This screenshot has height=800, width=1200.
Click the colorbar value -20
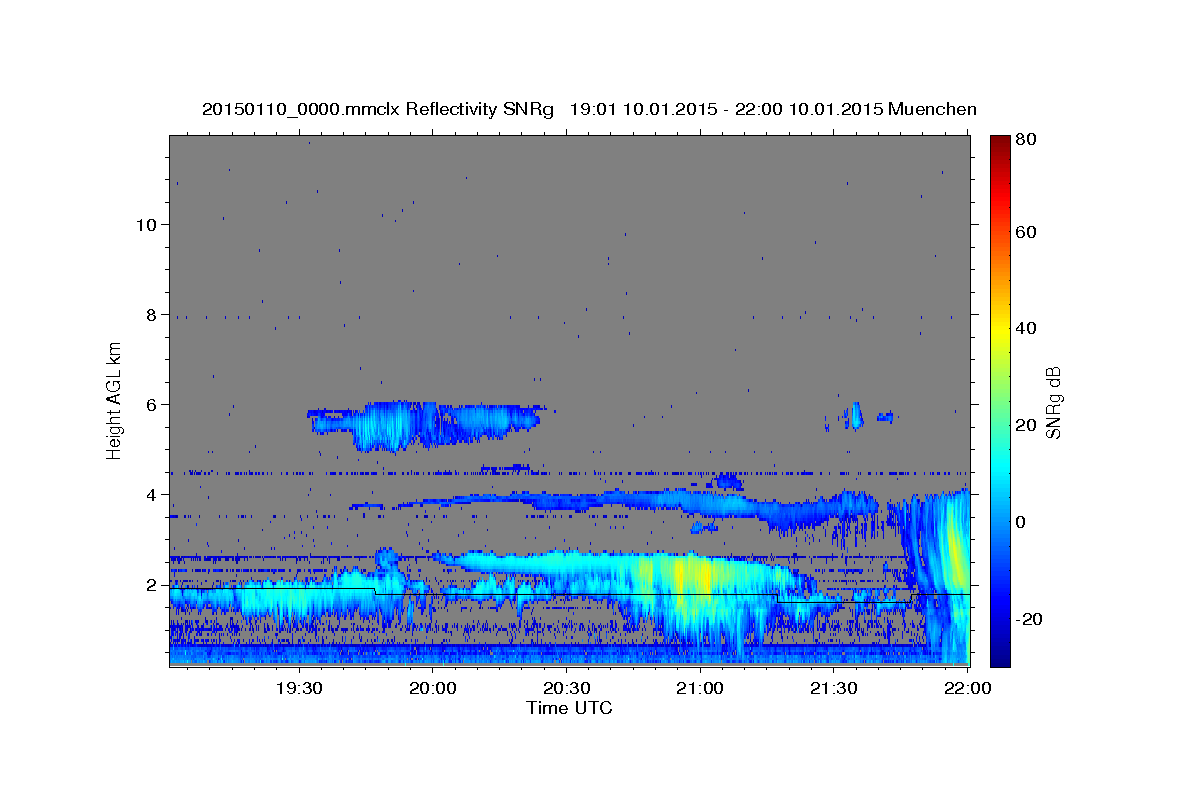[x=1028, y=619]
